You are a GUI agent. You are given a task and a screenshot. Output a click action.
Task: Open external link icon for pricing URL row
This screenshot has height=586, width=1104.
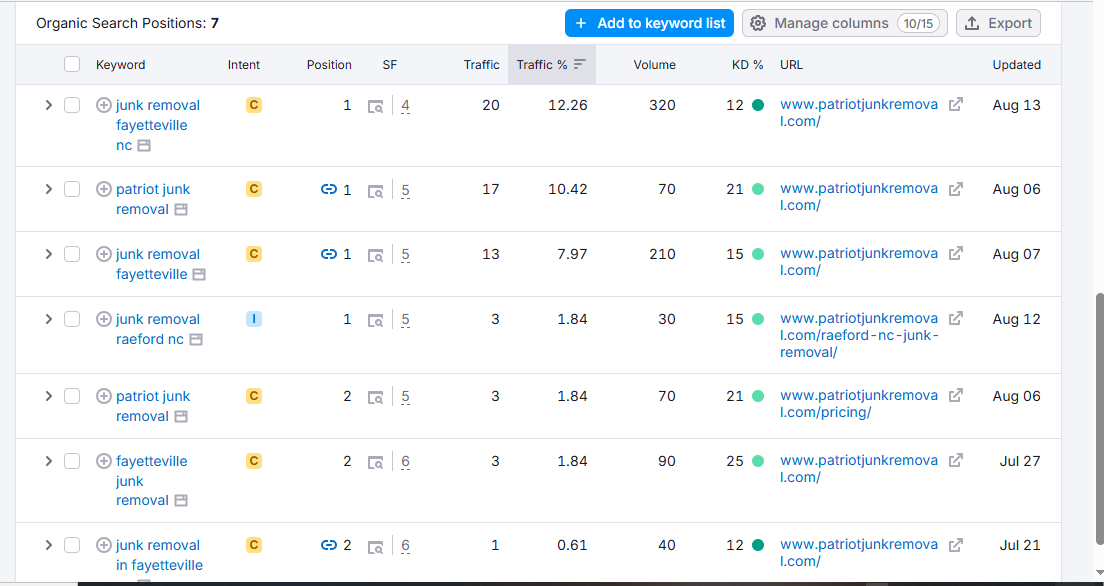(955, 396)
